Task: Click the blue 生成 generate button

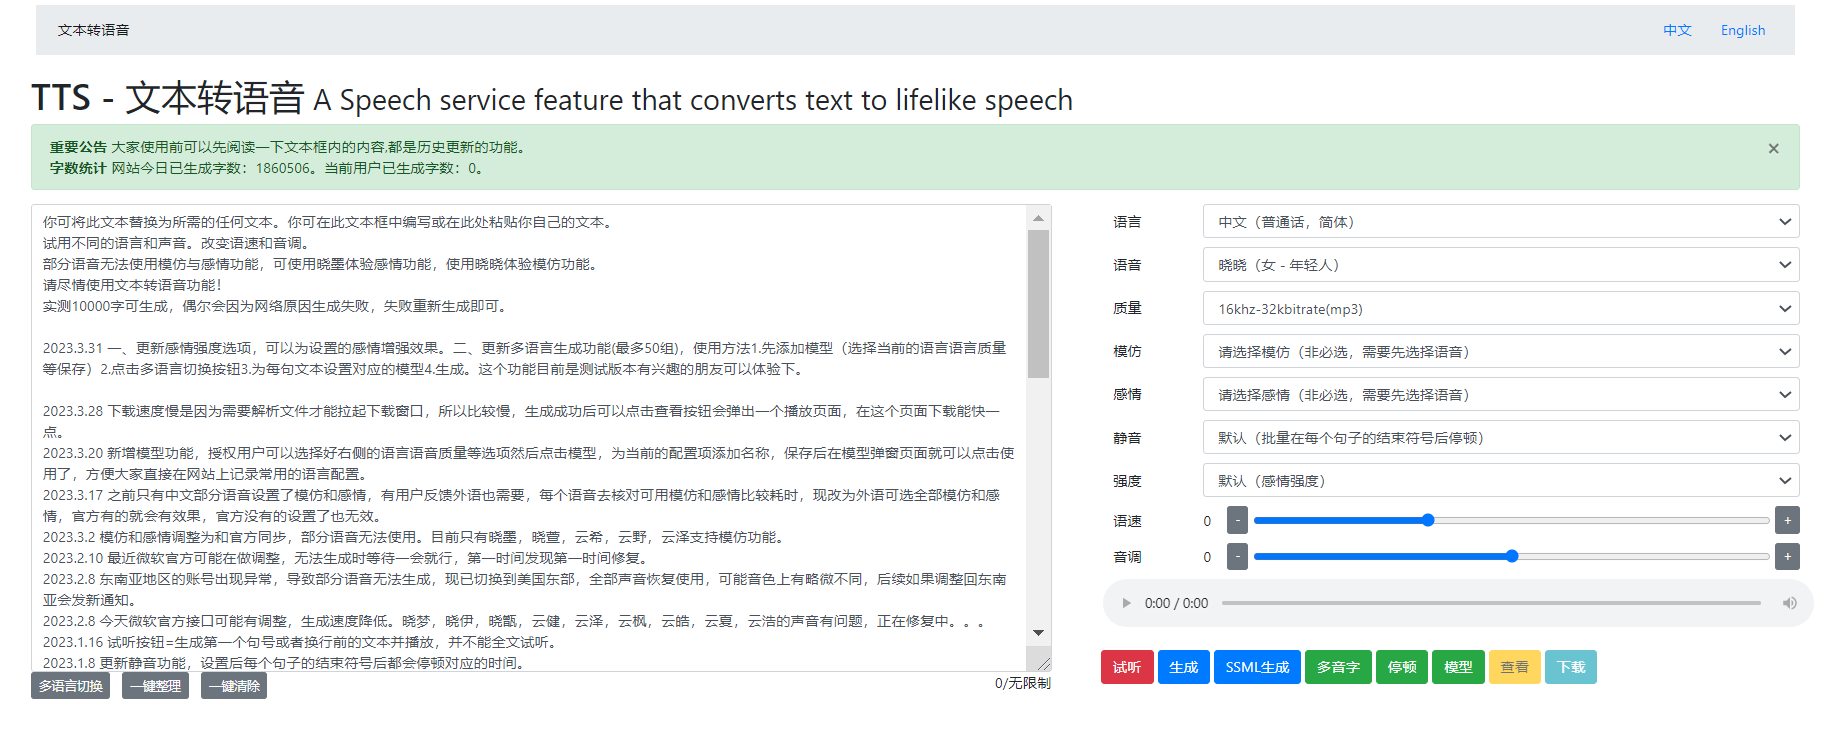Action: point(1183,667)
